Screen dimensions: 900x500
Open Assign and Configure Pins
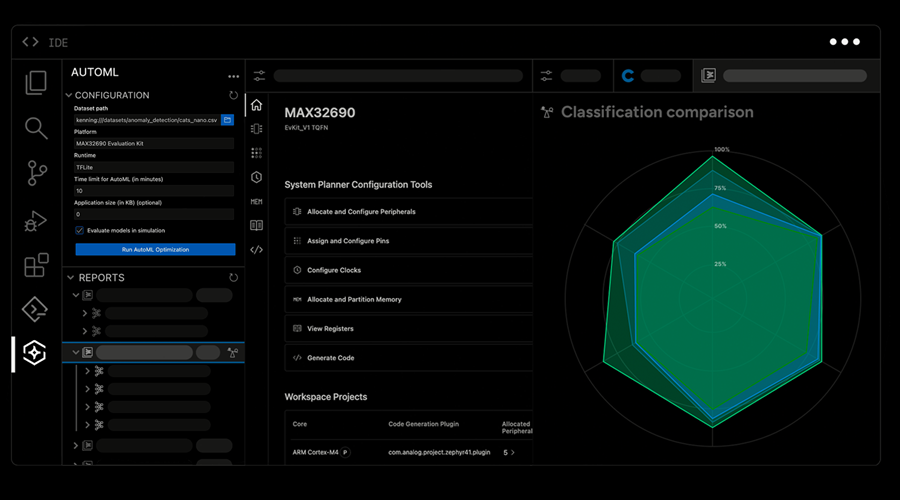409,241
